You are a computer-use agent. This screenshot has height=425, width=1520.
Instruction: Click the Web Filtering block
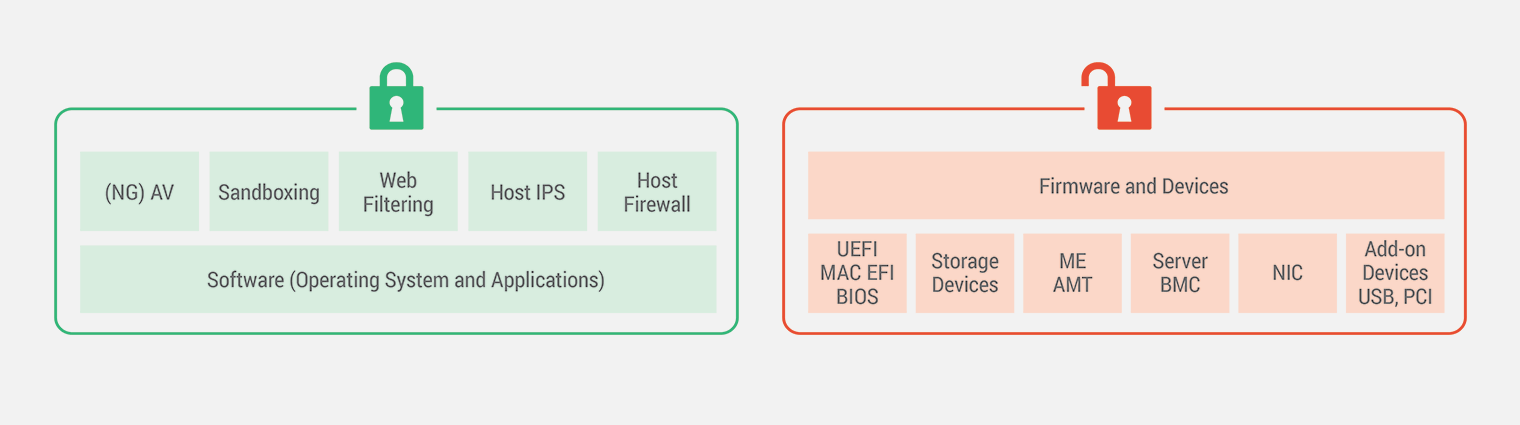[x=398, y=192]
